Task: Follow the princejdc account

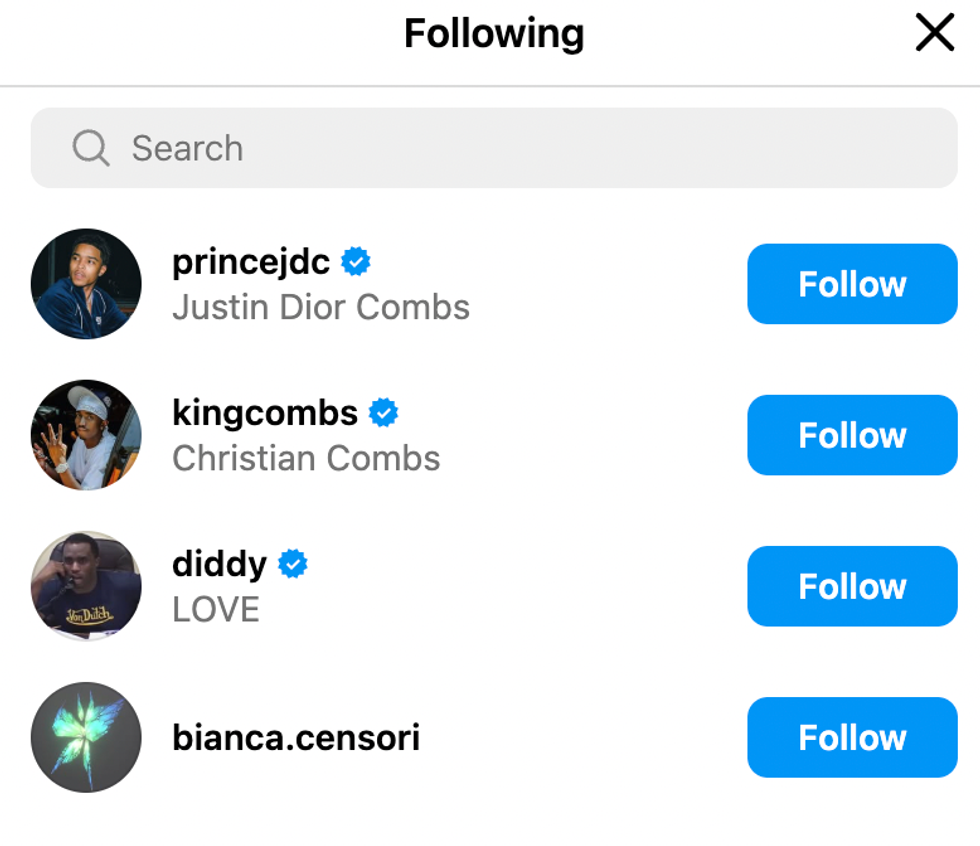Action: (x=852, y=284)
